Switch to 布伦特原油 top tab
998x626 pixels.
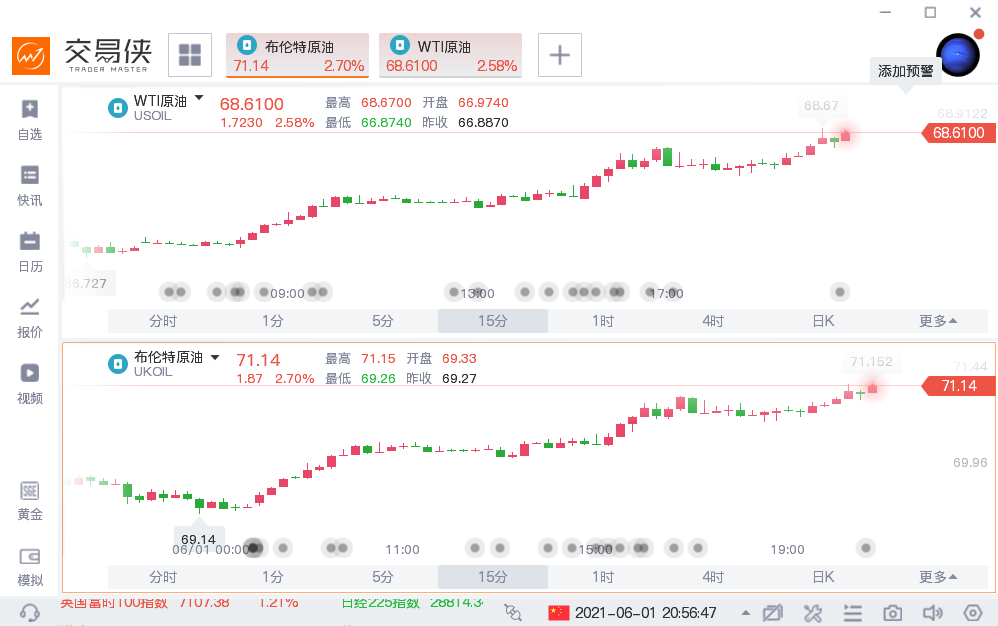pyautogui.click(x=298, y=55)
